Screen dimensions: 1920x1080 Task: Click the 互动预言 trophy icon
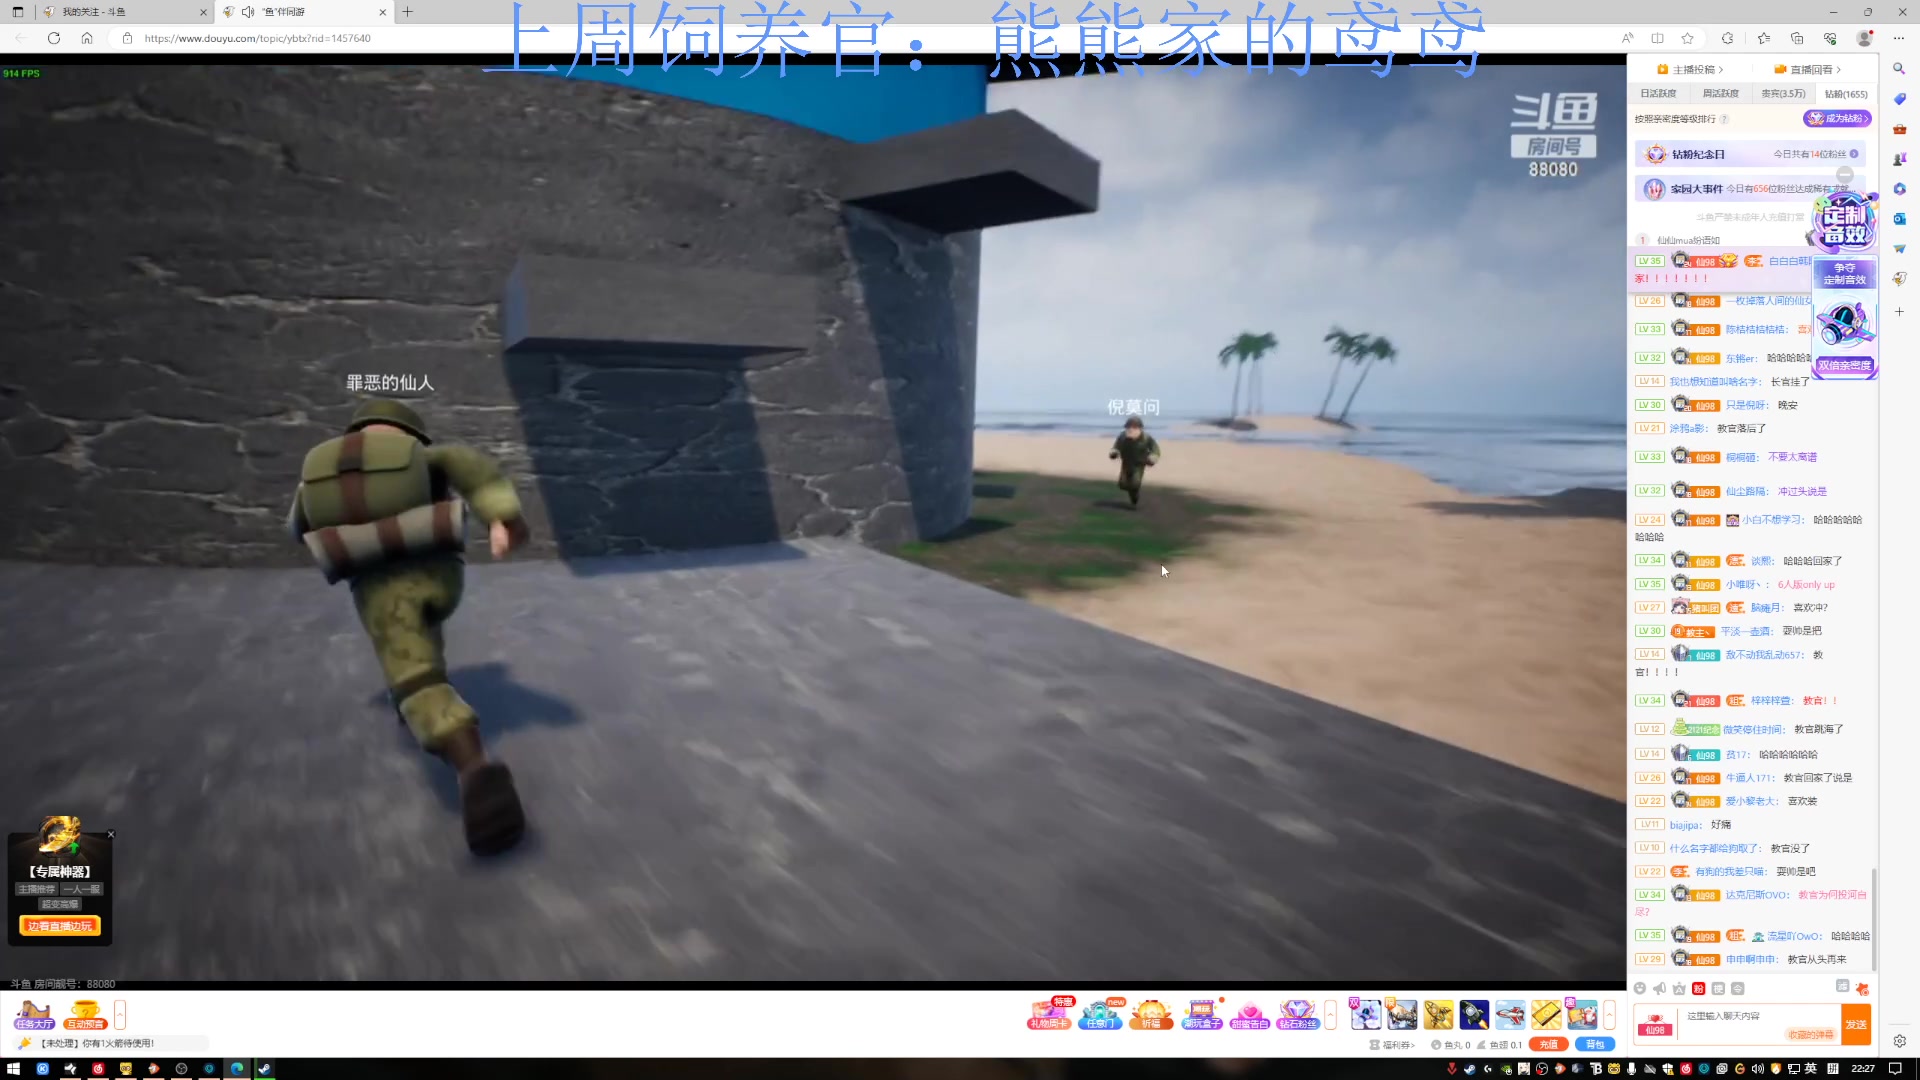[x=85, y=1014]
